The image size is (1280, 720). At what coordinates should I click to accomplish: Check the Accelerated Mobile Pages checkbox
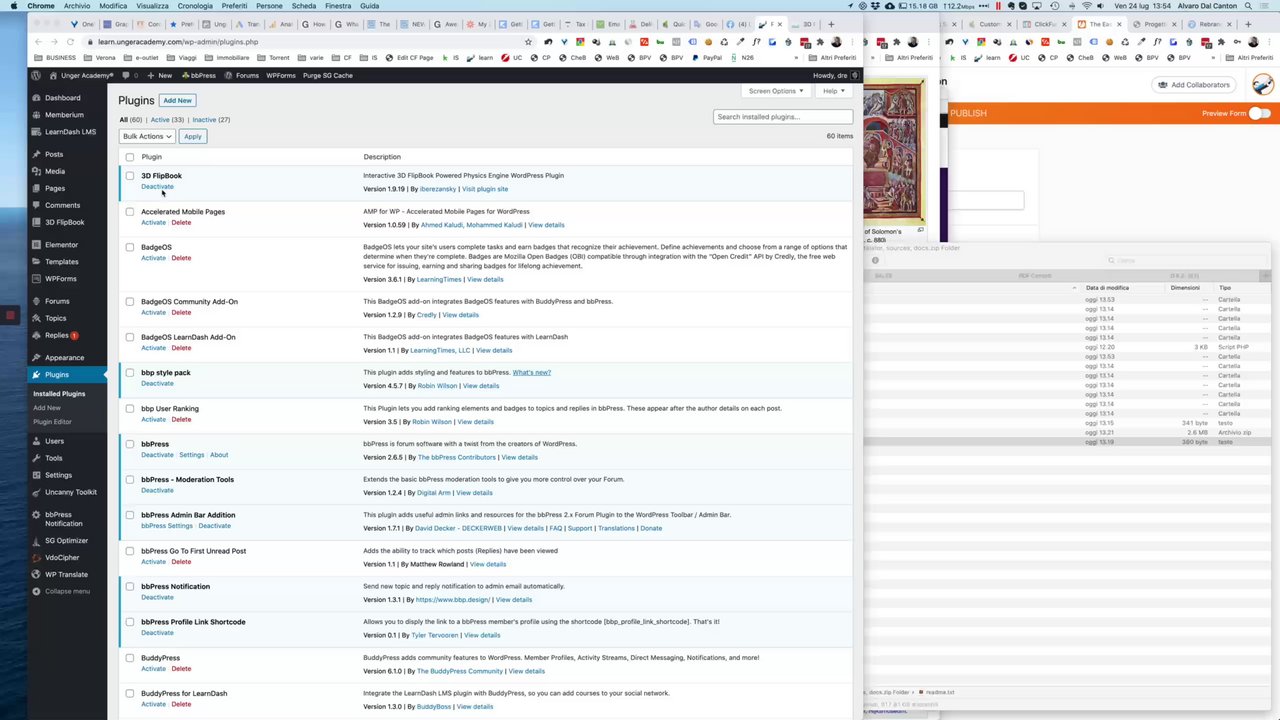(x=130, y=212)
